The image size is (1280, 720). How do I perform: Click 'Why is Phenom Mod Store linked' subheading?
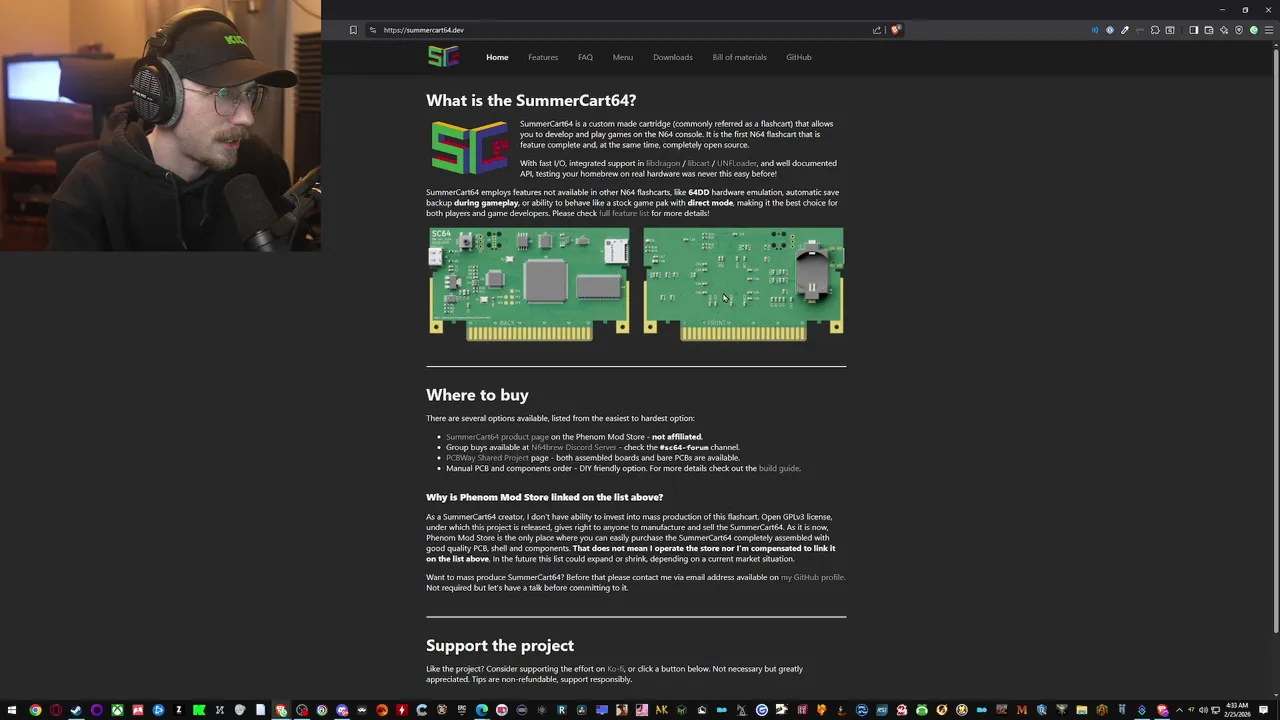(x=544, y=497)
